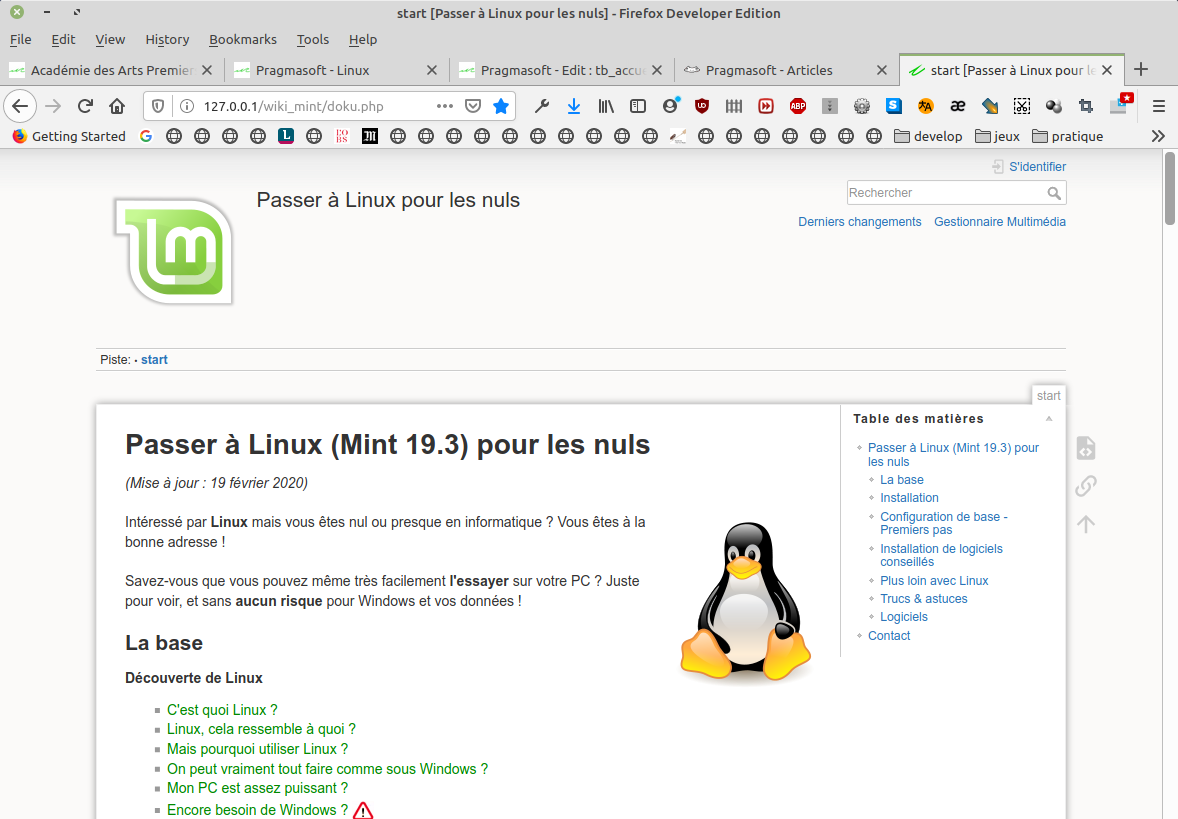Click the æ extension icon

(957, 106)
